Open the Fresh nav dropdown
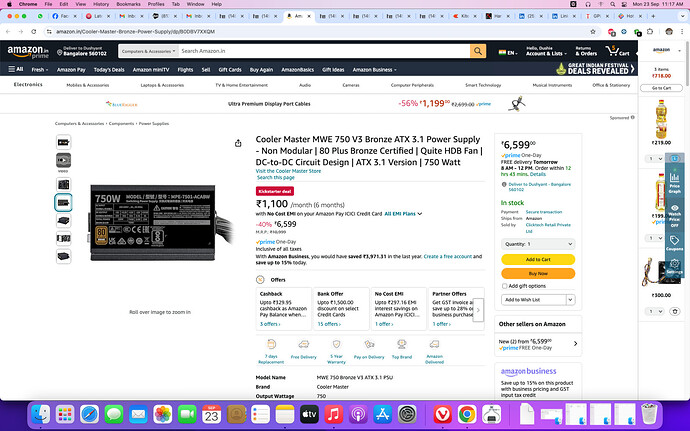Screen dimensions: 690x431 pos(40,70)
